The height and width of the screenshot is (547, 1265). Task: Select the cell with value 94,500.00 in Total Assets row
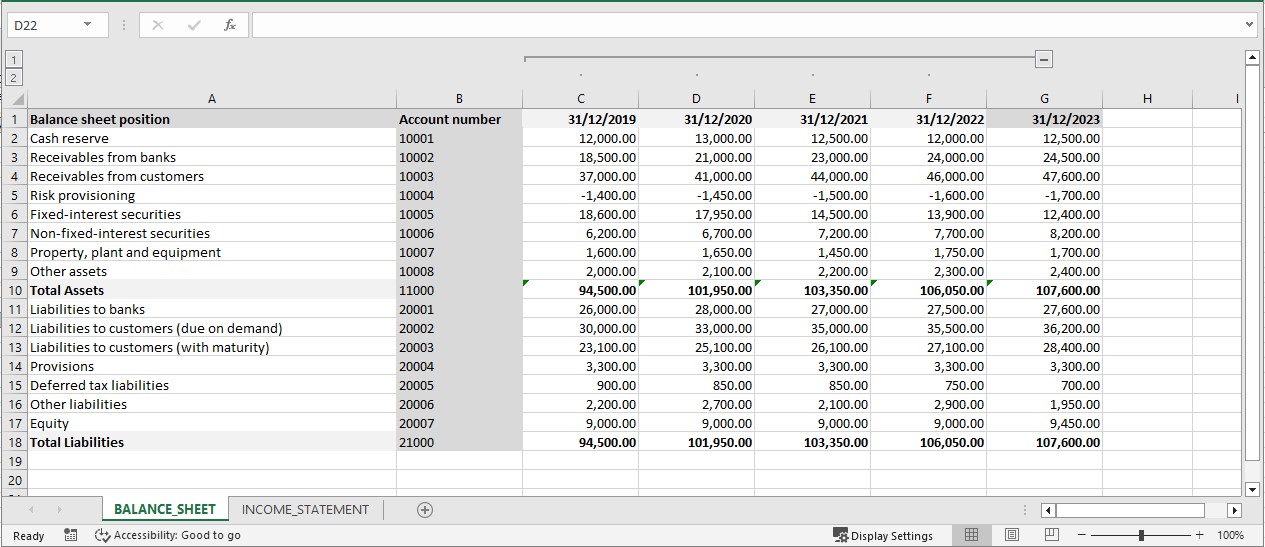coord(580,290)
